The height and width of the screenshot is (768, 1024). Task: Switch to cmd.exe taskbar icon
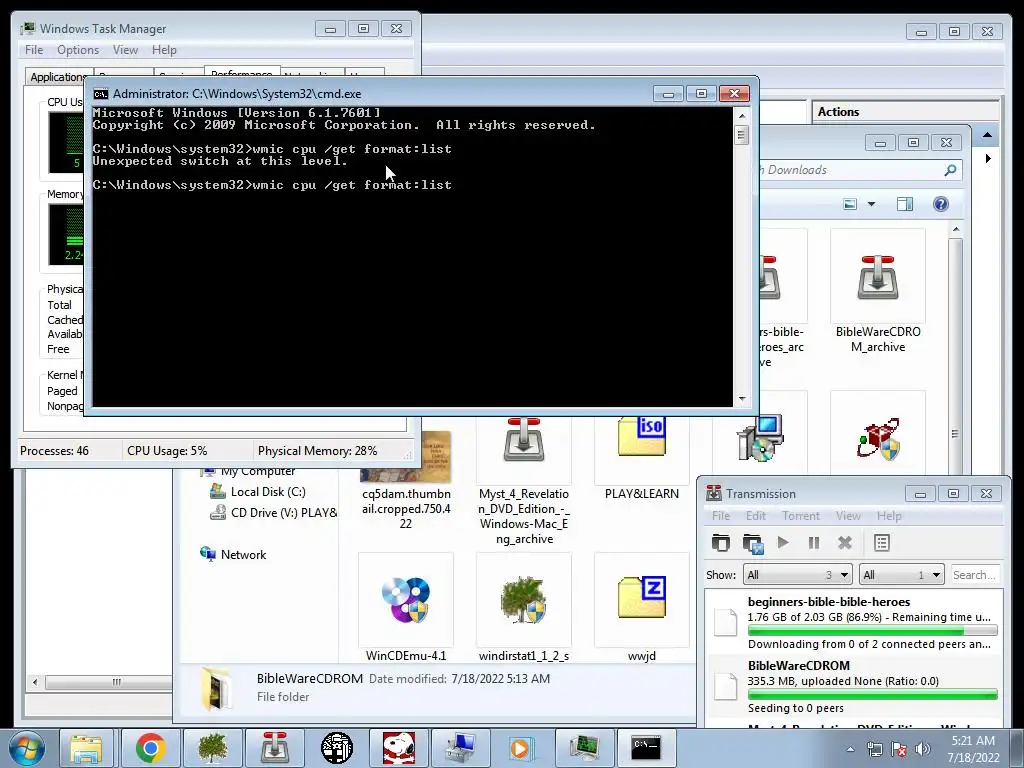[645, 748]
